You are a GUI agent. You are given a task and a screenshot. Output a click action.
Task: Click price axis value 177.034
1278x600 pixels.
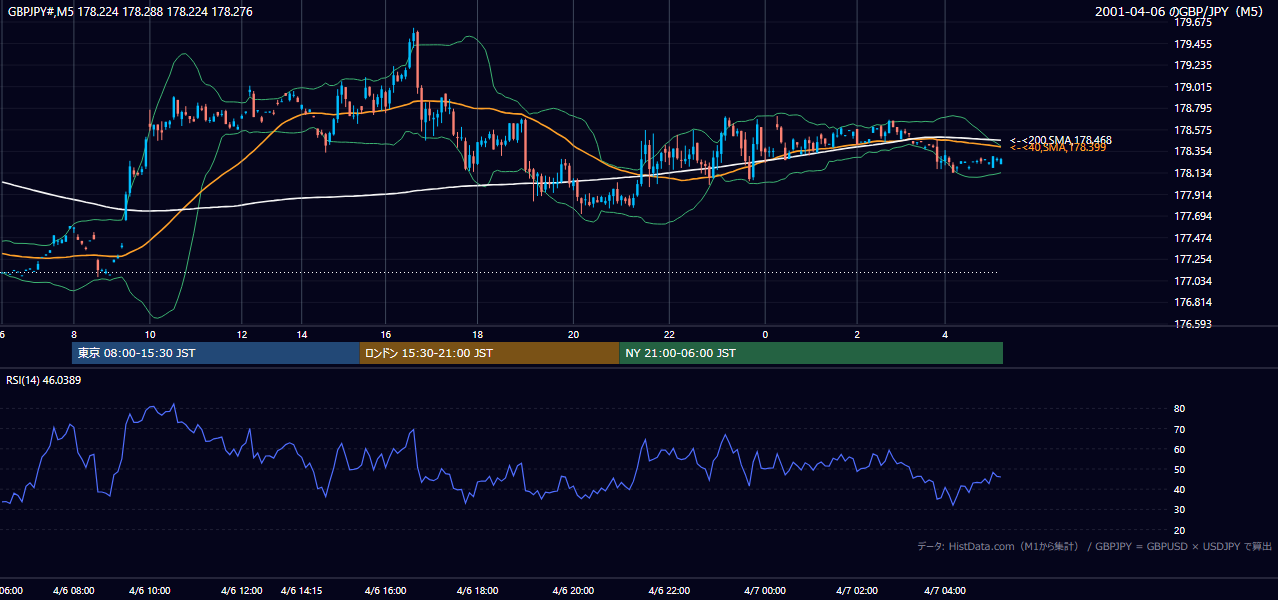pyautogui.click(x=1192, y=281)
